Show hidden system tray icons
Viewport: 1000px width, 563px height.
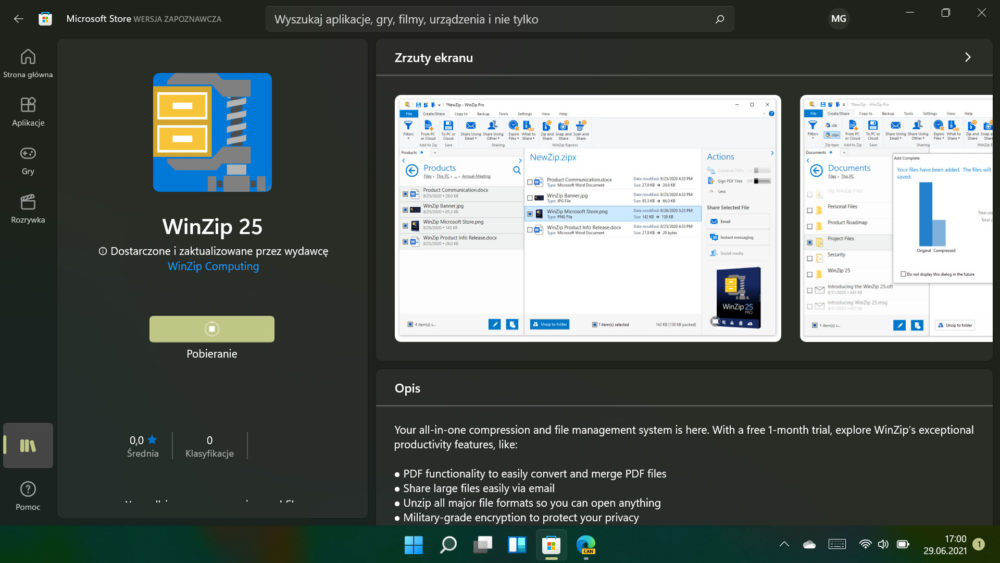click(x=784, y=545)
